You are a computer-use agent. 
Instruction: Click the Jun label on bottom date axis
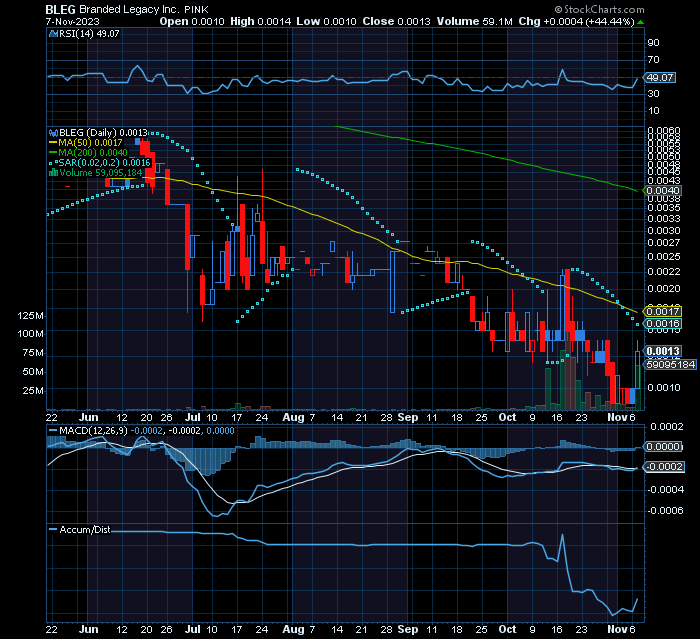point(88,629)
